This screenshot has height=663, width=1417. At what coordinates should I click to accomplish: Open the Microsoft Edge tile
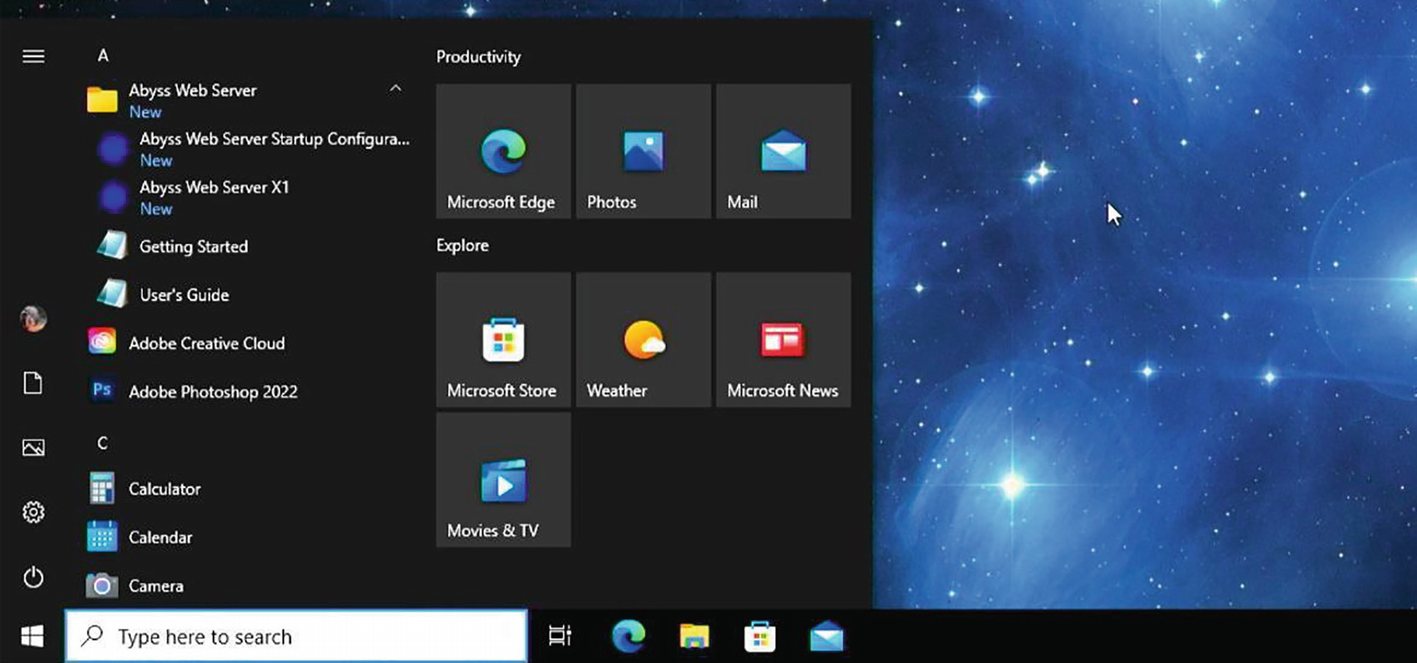coord(503,151)
